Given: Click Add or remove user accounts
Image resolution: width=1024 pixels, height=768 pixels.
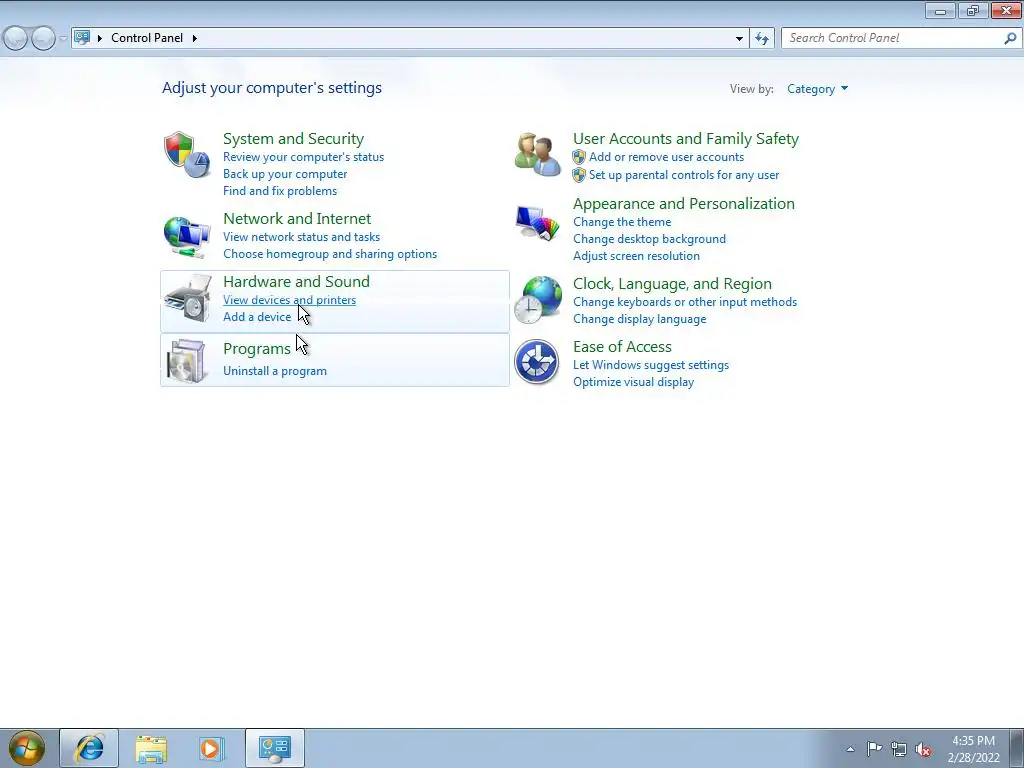Looking at the screenshot, I should pos(666,157).
